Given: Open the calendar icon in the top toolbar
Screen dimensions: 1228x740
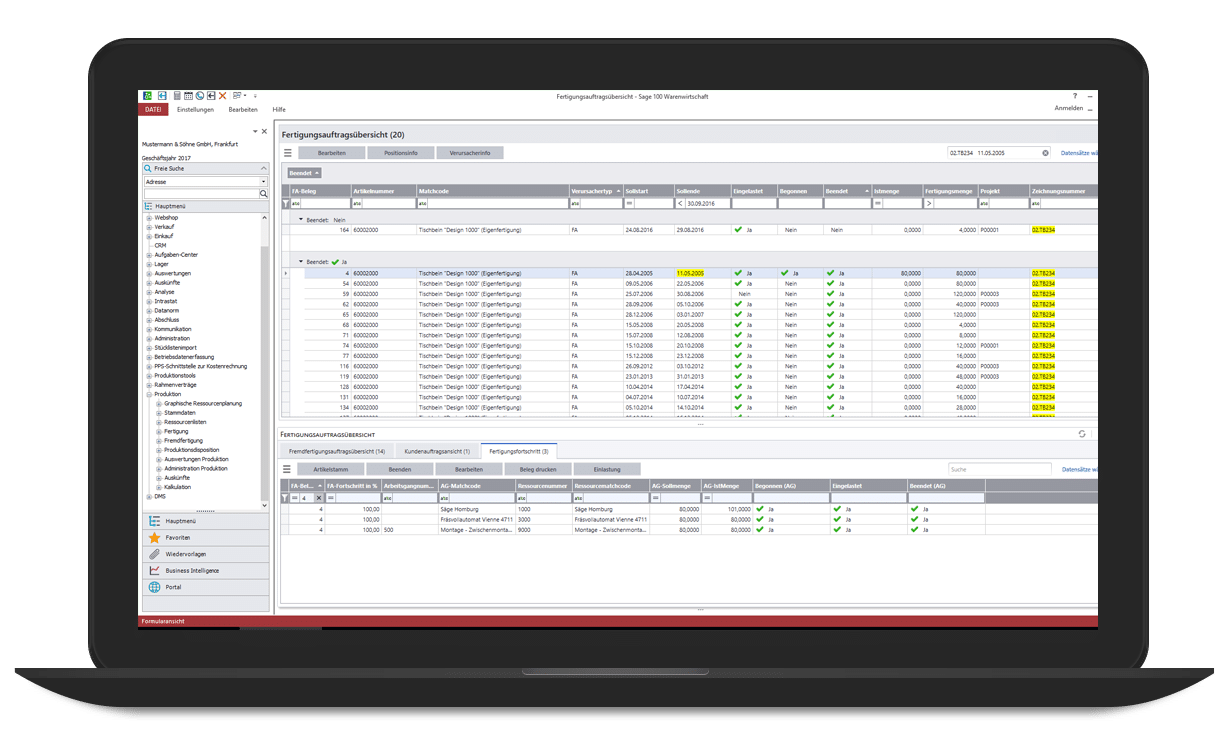Looking at the screenshot, I should pyautogui.click(x=189, y=95).
